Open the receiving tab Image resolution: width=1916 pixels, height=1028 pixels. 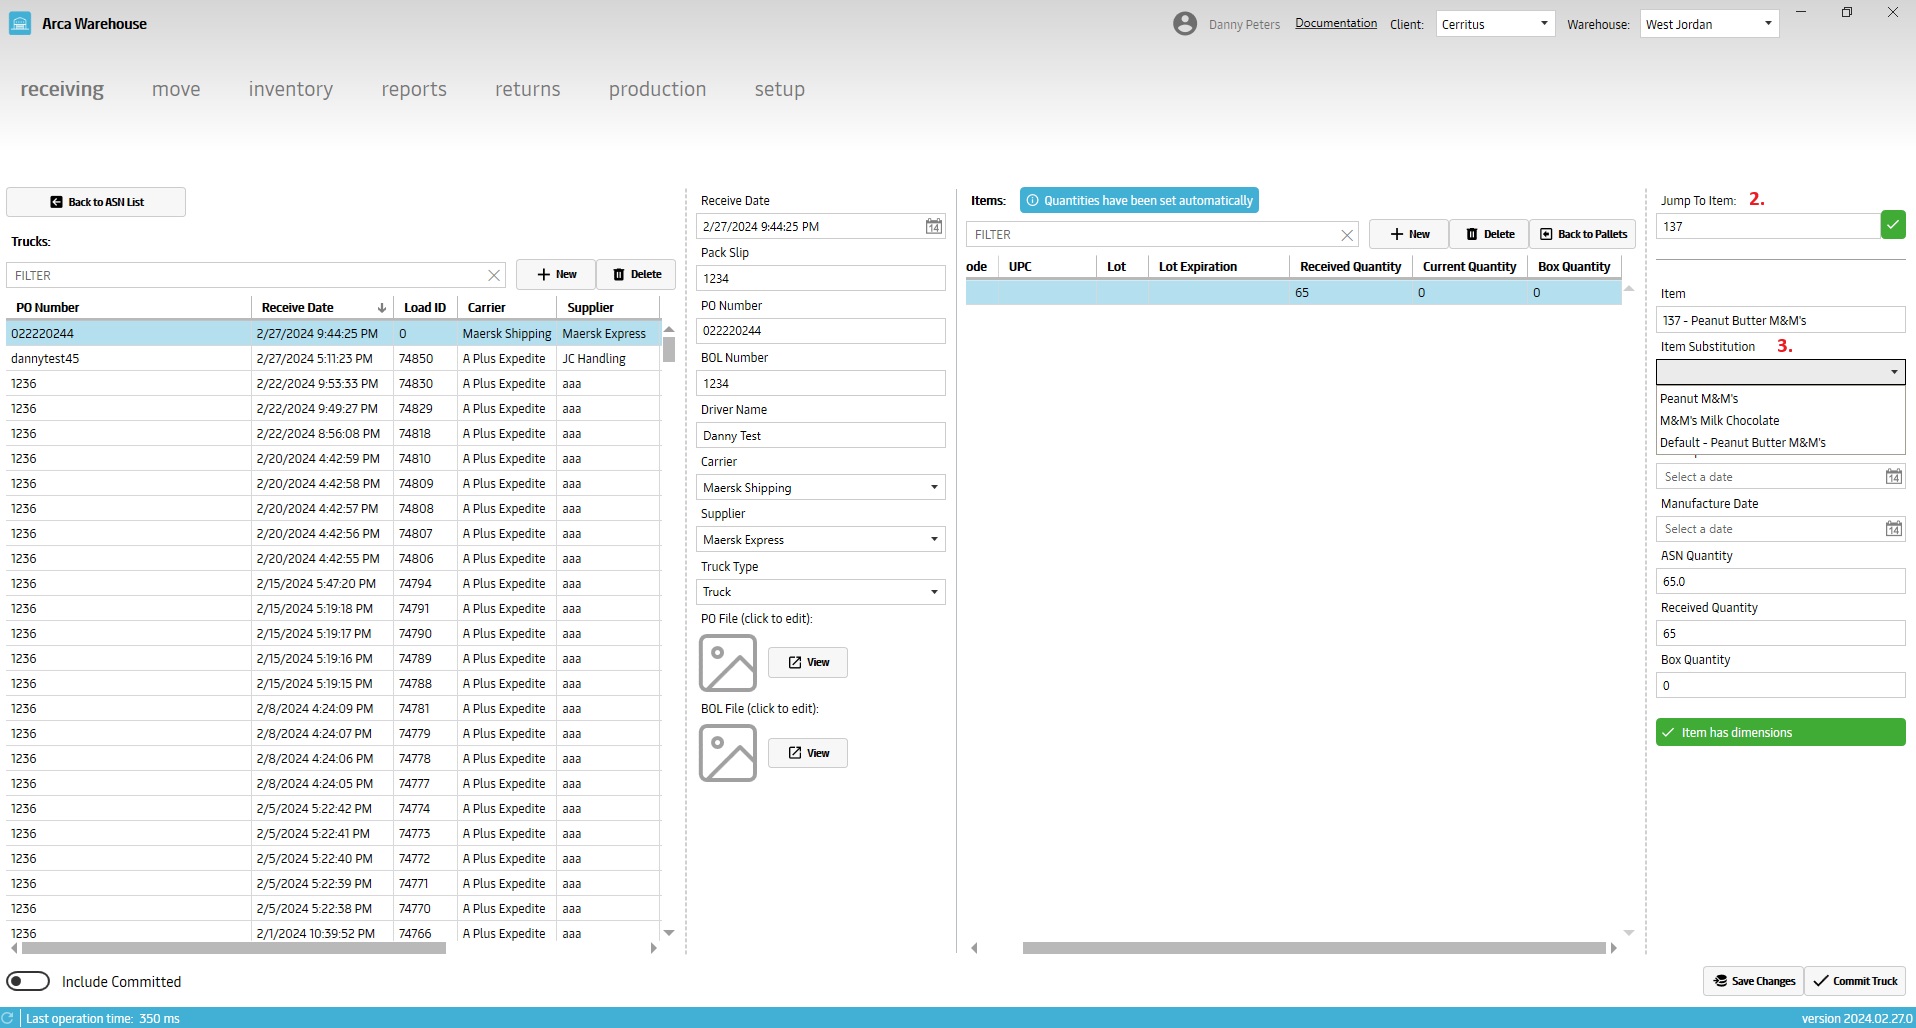point(62,89)
